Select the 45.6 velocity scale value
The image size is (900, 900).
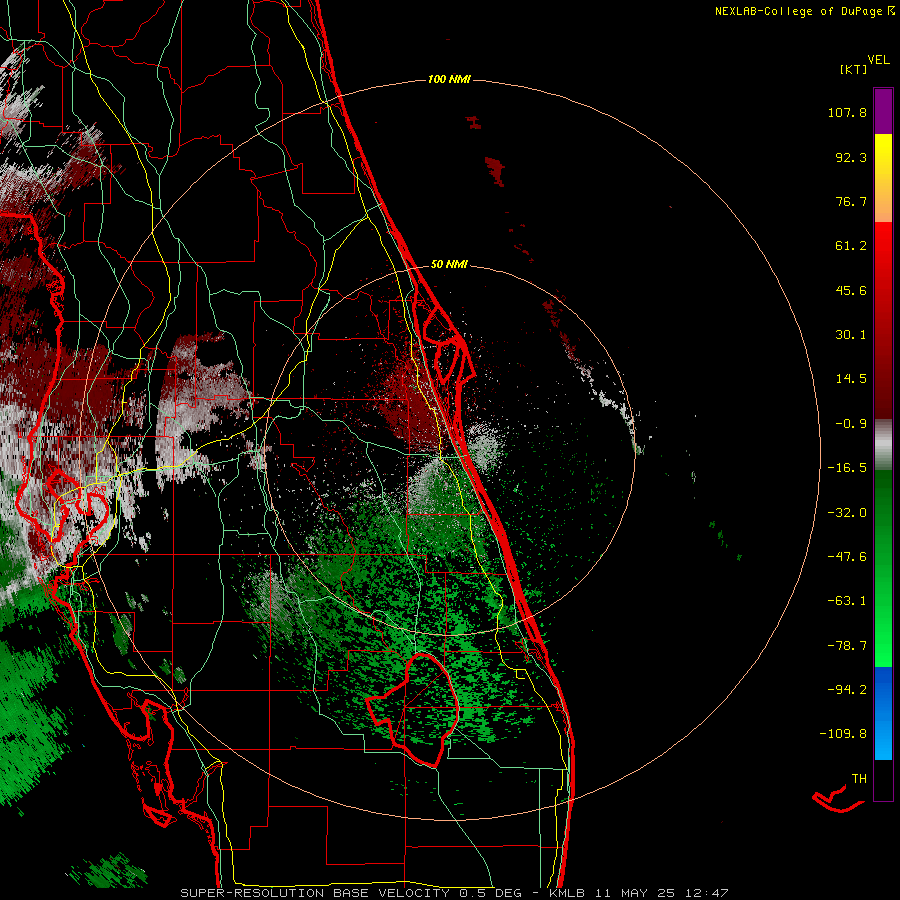click(x=851, y=290)
